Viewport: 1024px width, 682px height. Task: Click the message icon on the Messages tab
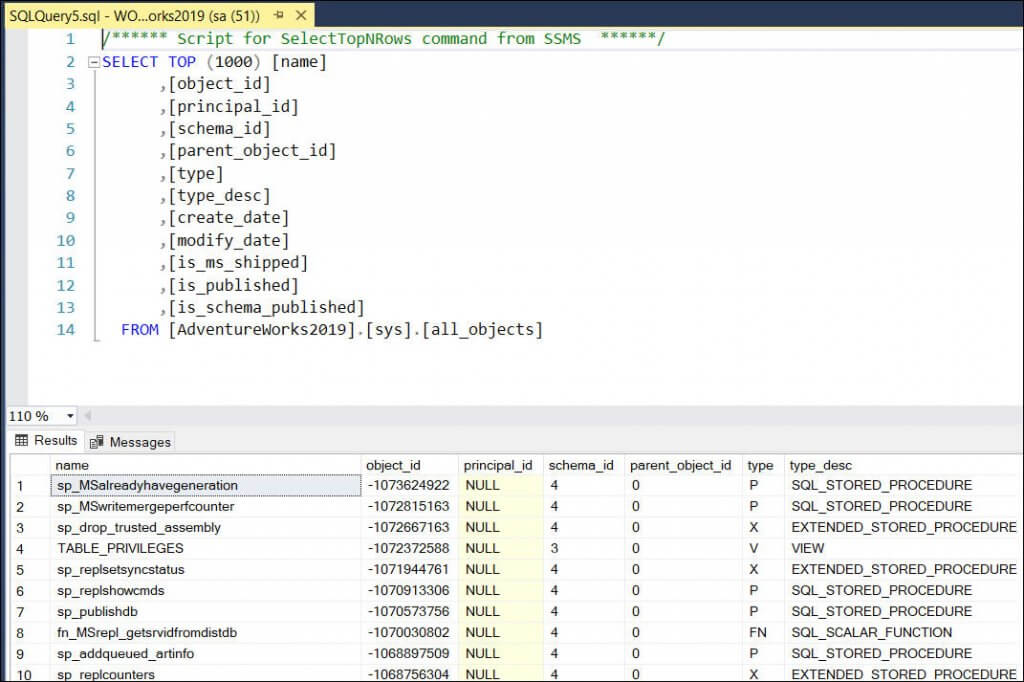[96, 441]
